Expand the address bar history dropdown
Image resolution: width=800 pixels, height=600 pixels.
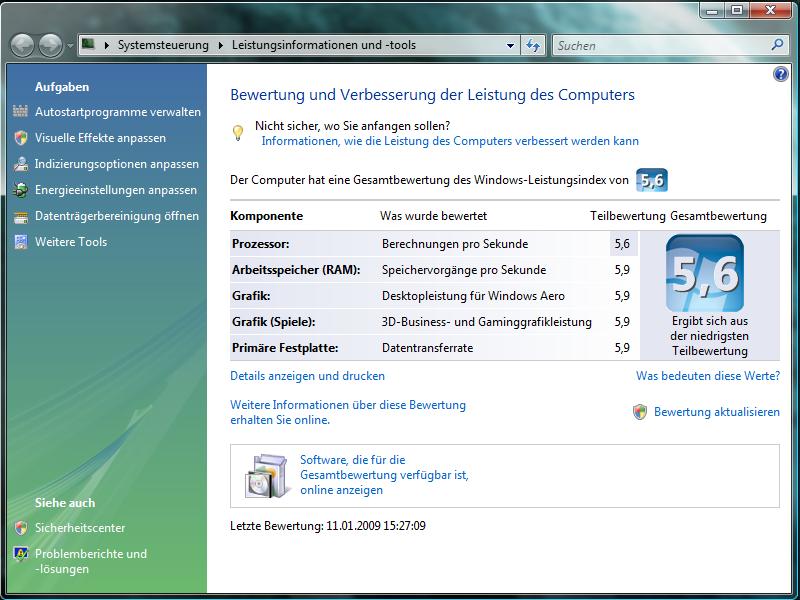click(x=510, y=45)
